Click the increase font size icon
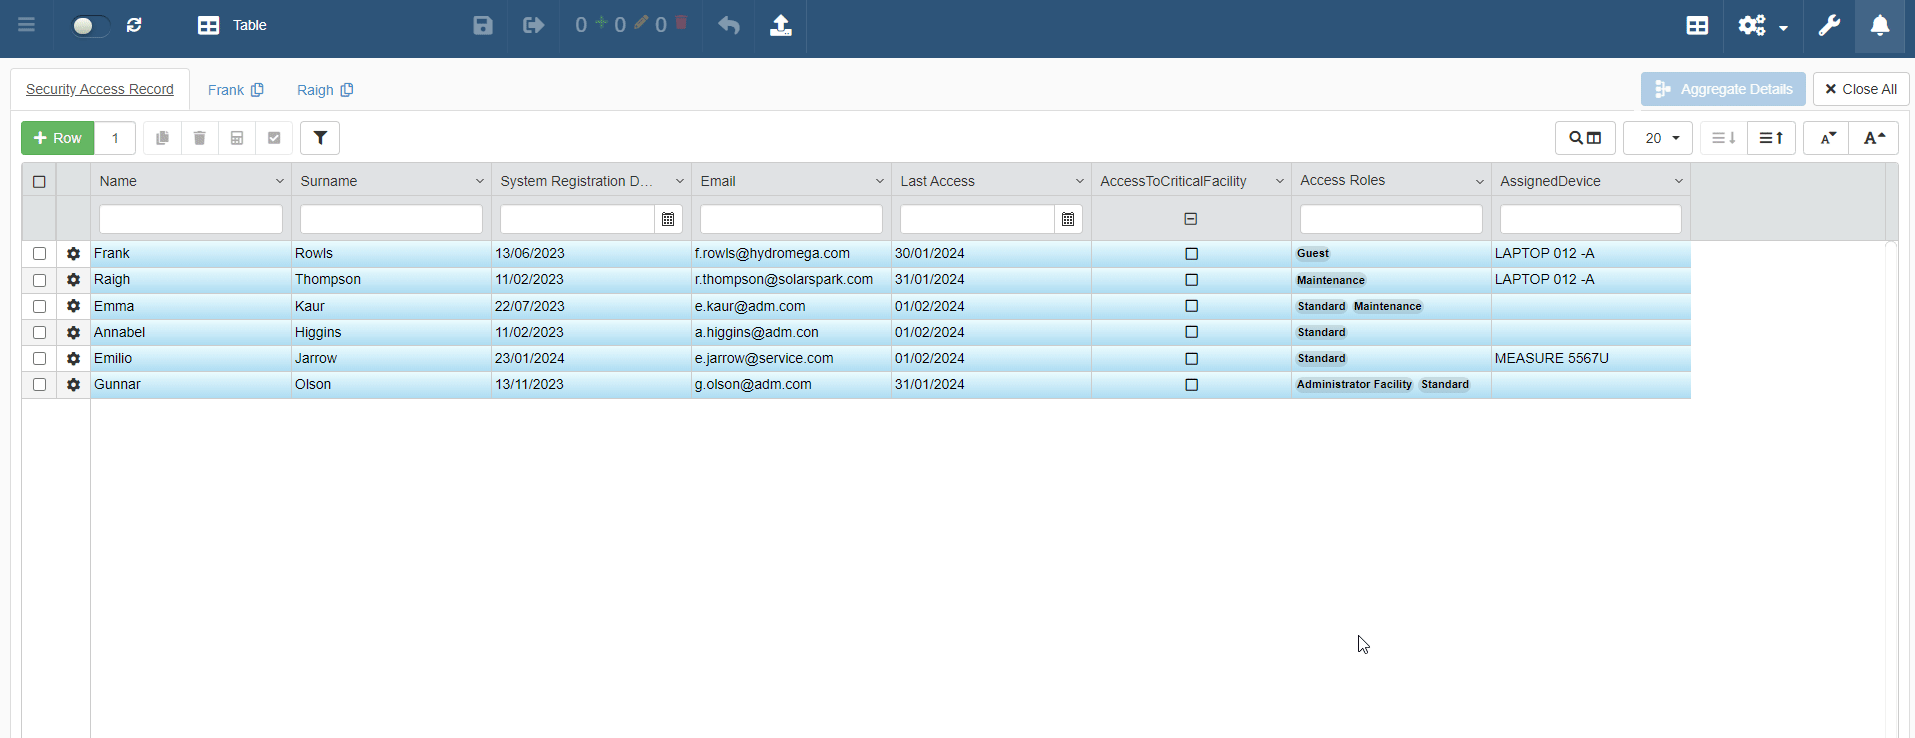Viewport: 1915px width, 738px height. coord(1874,138)
